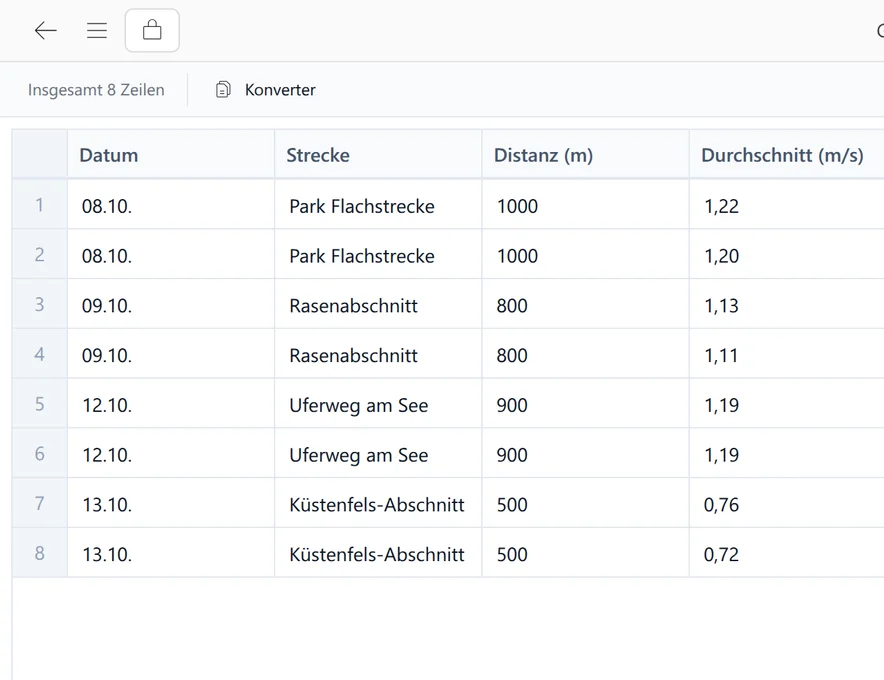Select row number 8 header
This screenshot has height=680, width=884.
click(39, 553)
